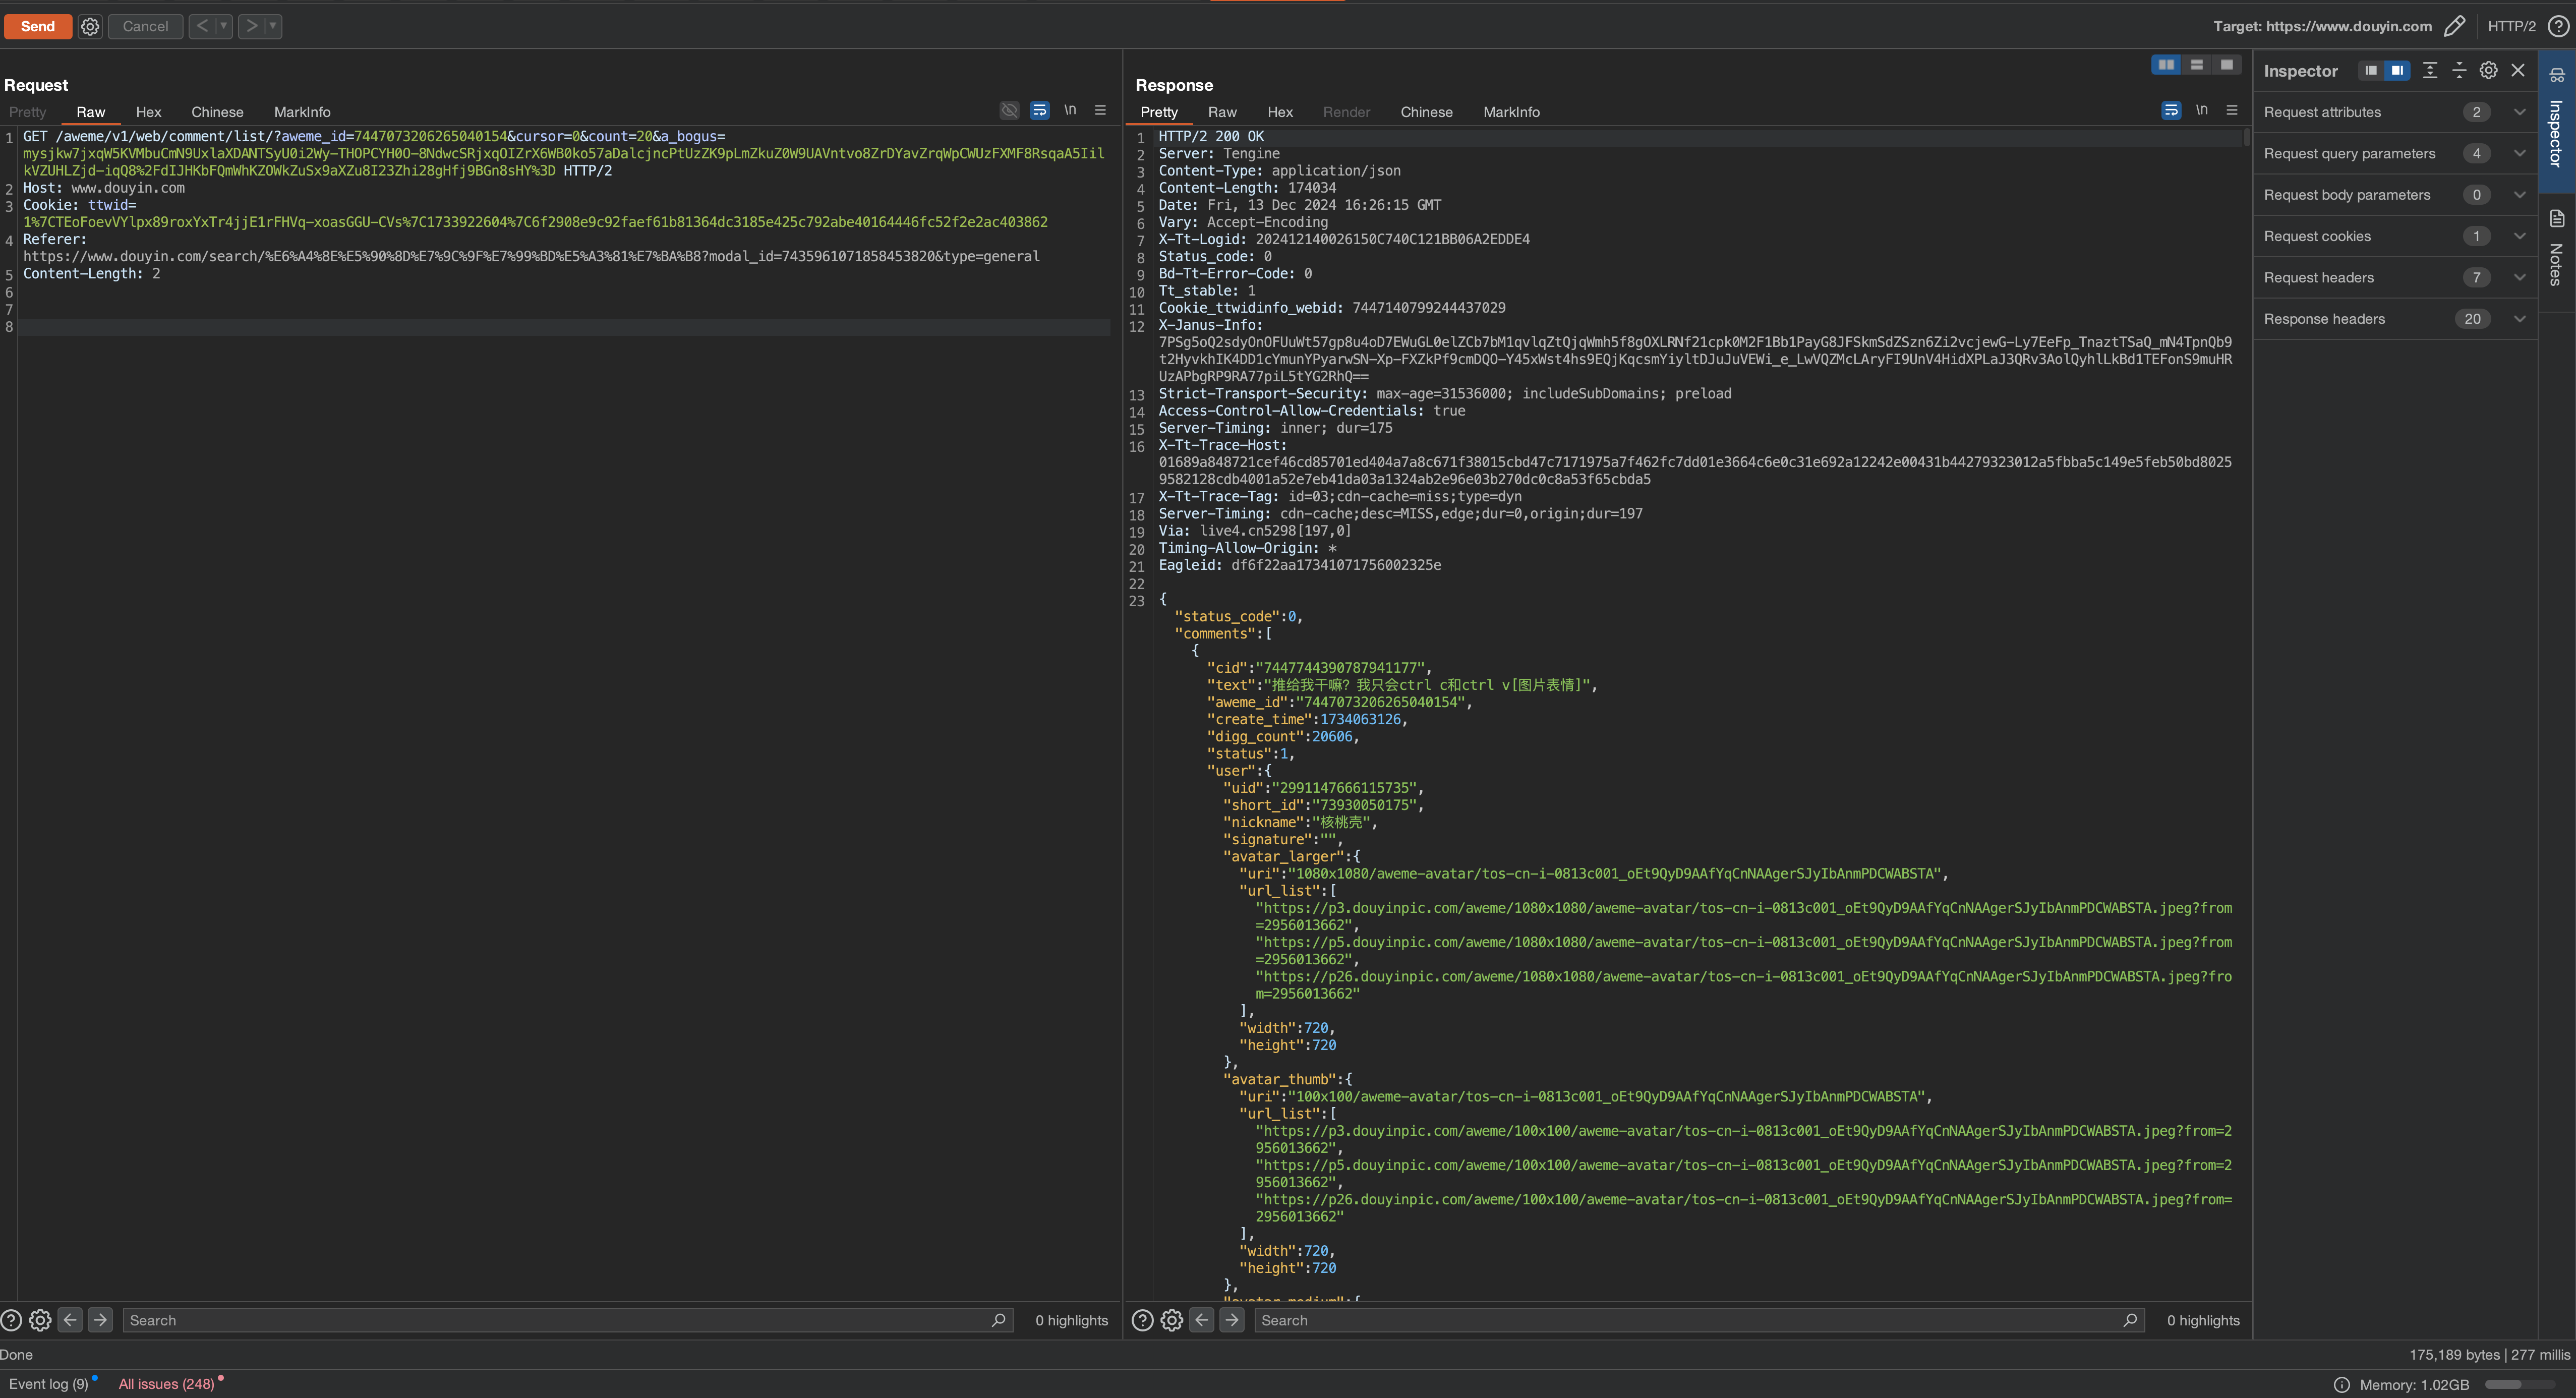This screenshot has height=1398, width=2576.
Task: Open Response editor hamburger menu
Action: pyautogui.click(x=2232, y=110)
